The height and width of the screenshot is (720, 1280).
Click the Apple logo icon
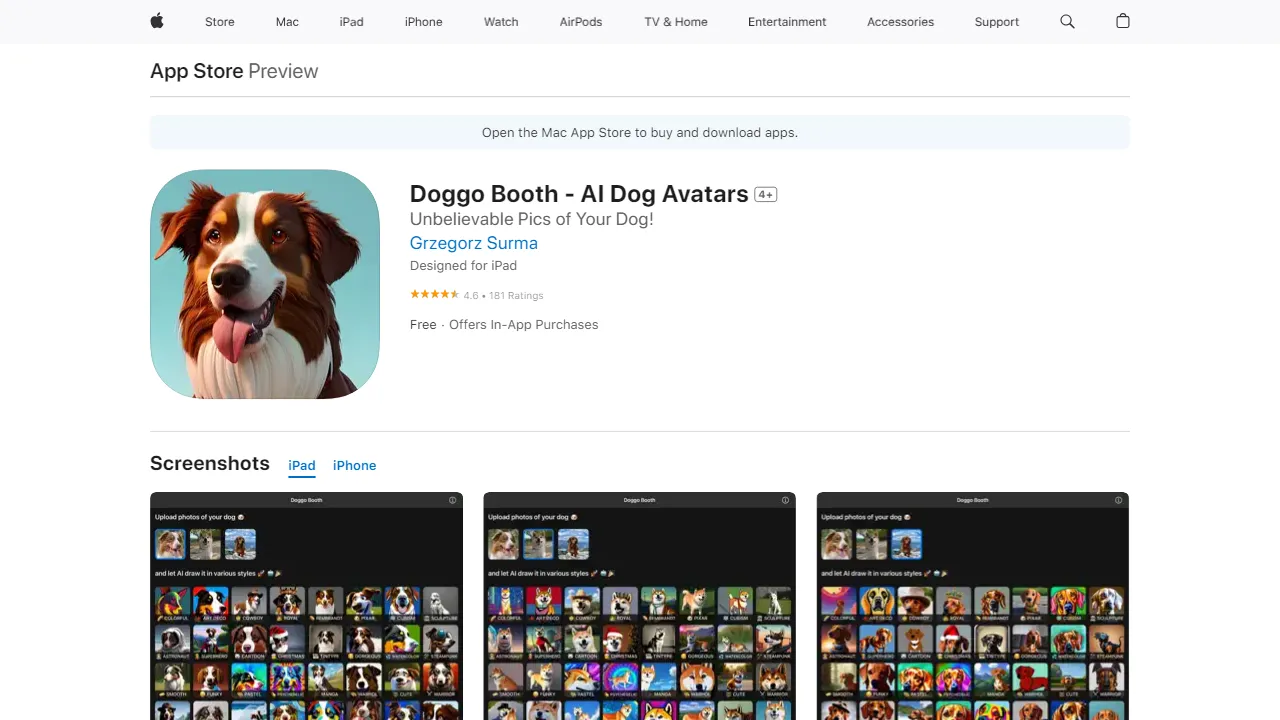click(x=157, y=21)
